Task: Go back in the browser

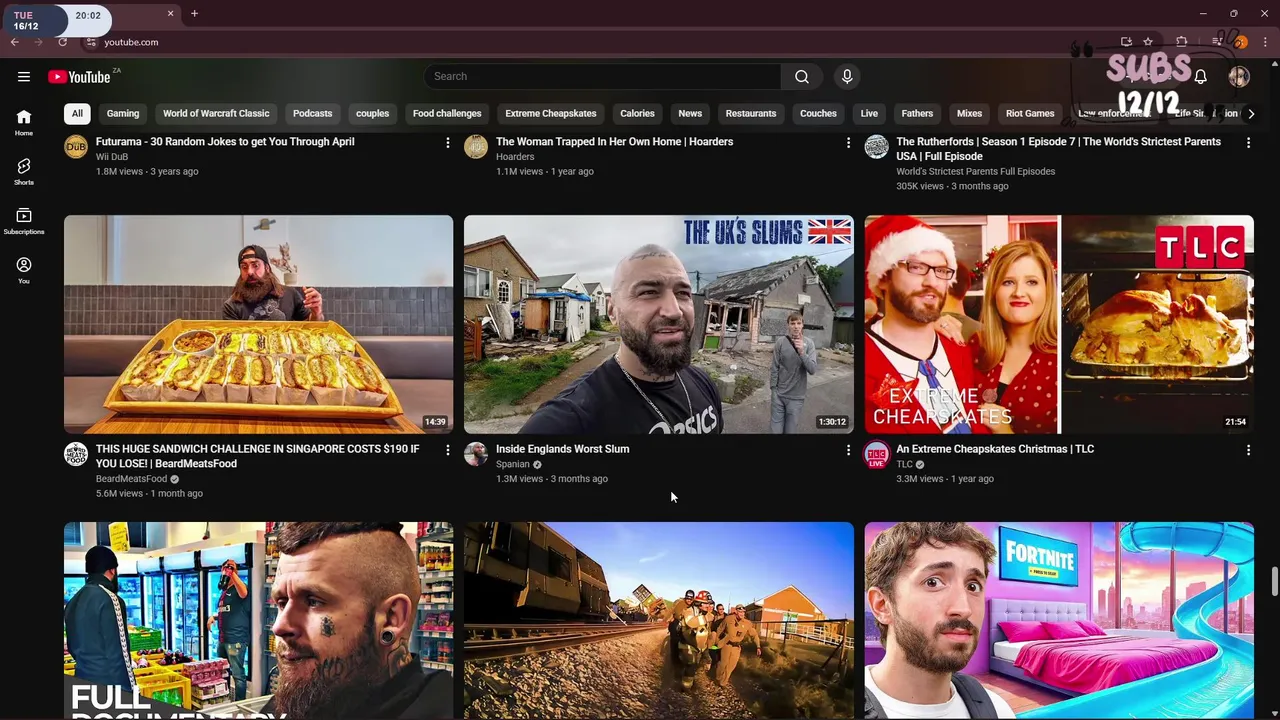Action: coord(15,42)
